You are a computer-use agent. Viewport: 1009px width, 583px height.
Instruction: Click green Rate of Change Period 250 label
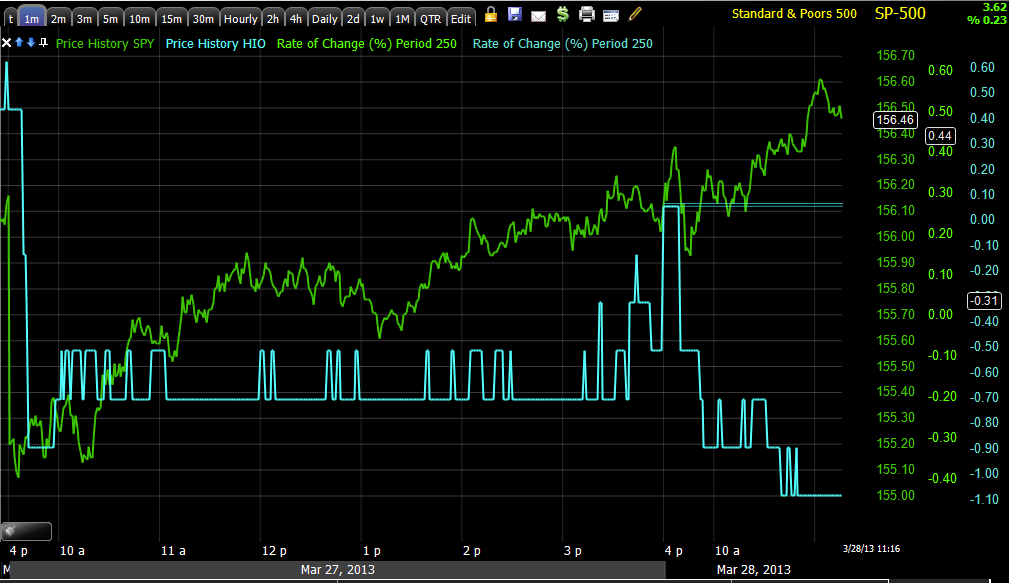(x=367, y=44)
